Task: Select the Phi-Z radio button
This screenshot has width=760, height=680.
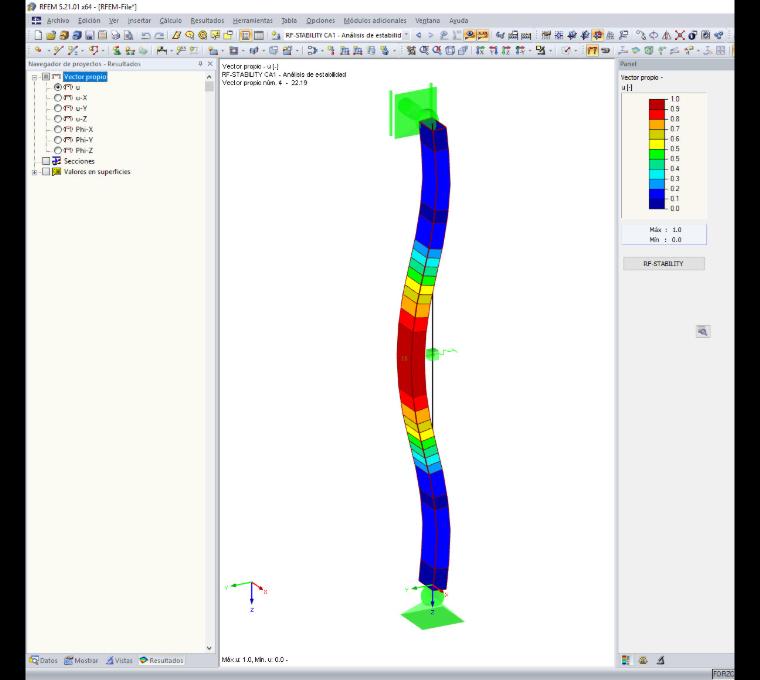Action: coord(58,151)
